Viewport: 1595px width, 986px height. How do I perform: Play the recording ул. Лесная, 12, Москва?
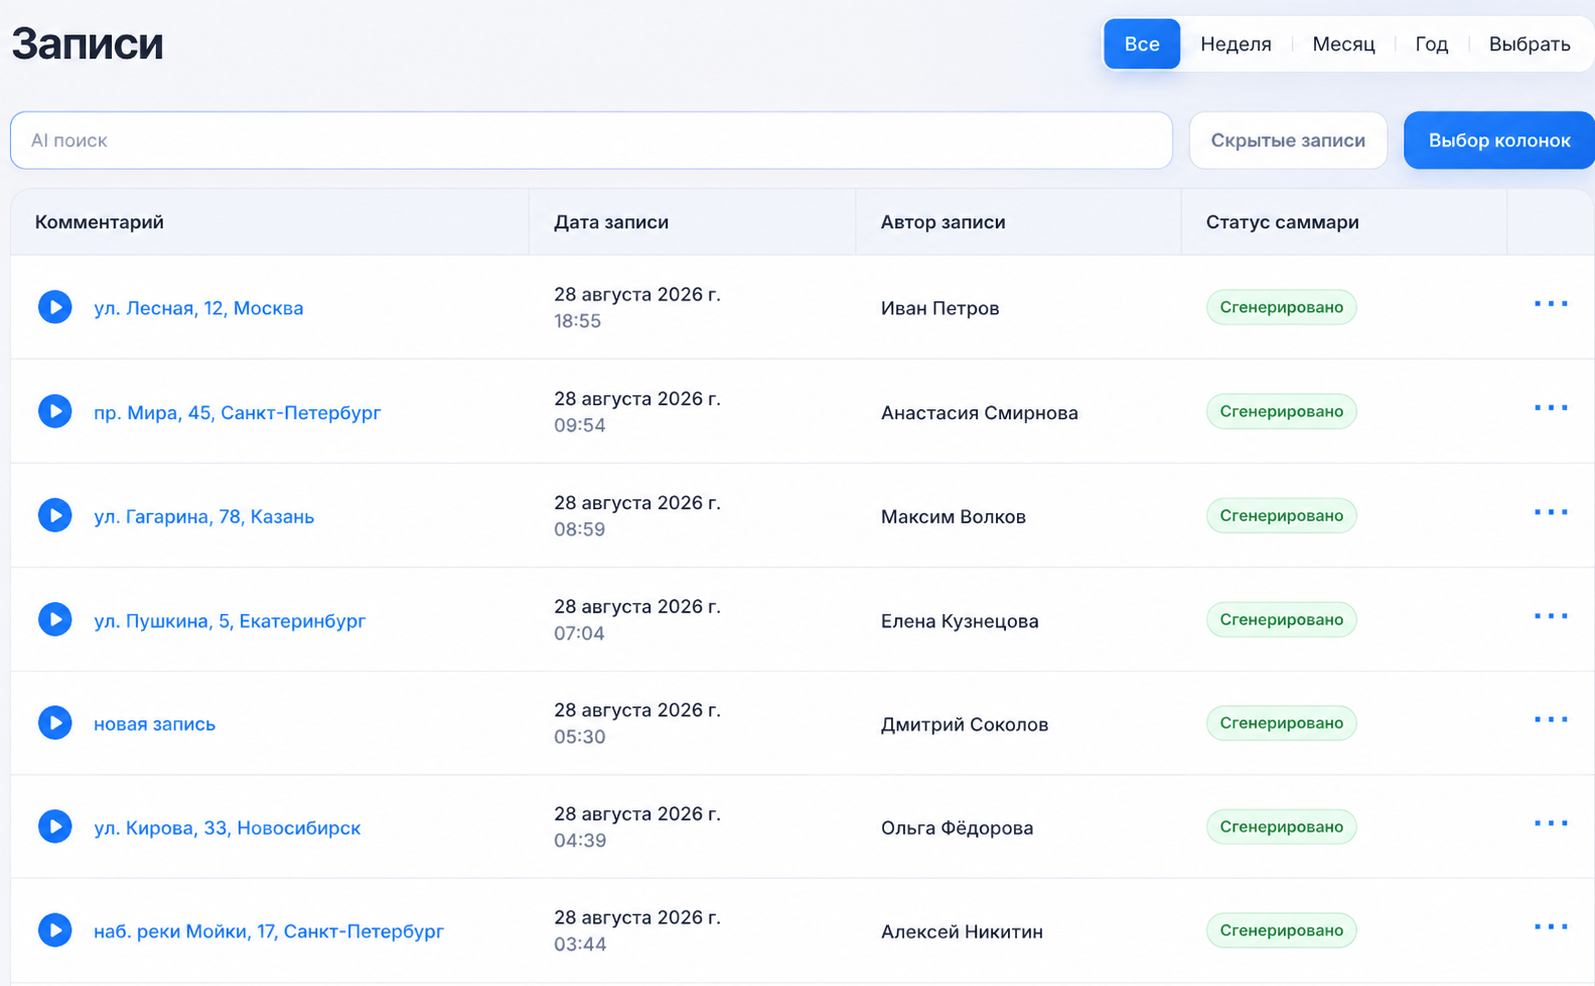click(x=55, y=307)
